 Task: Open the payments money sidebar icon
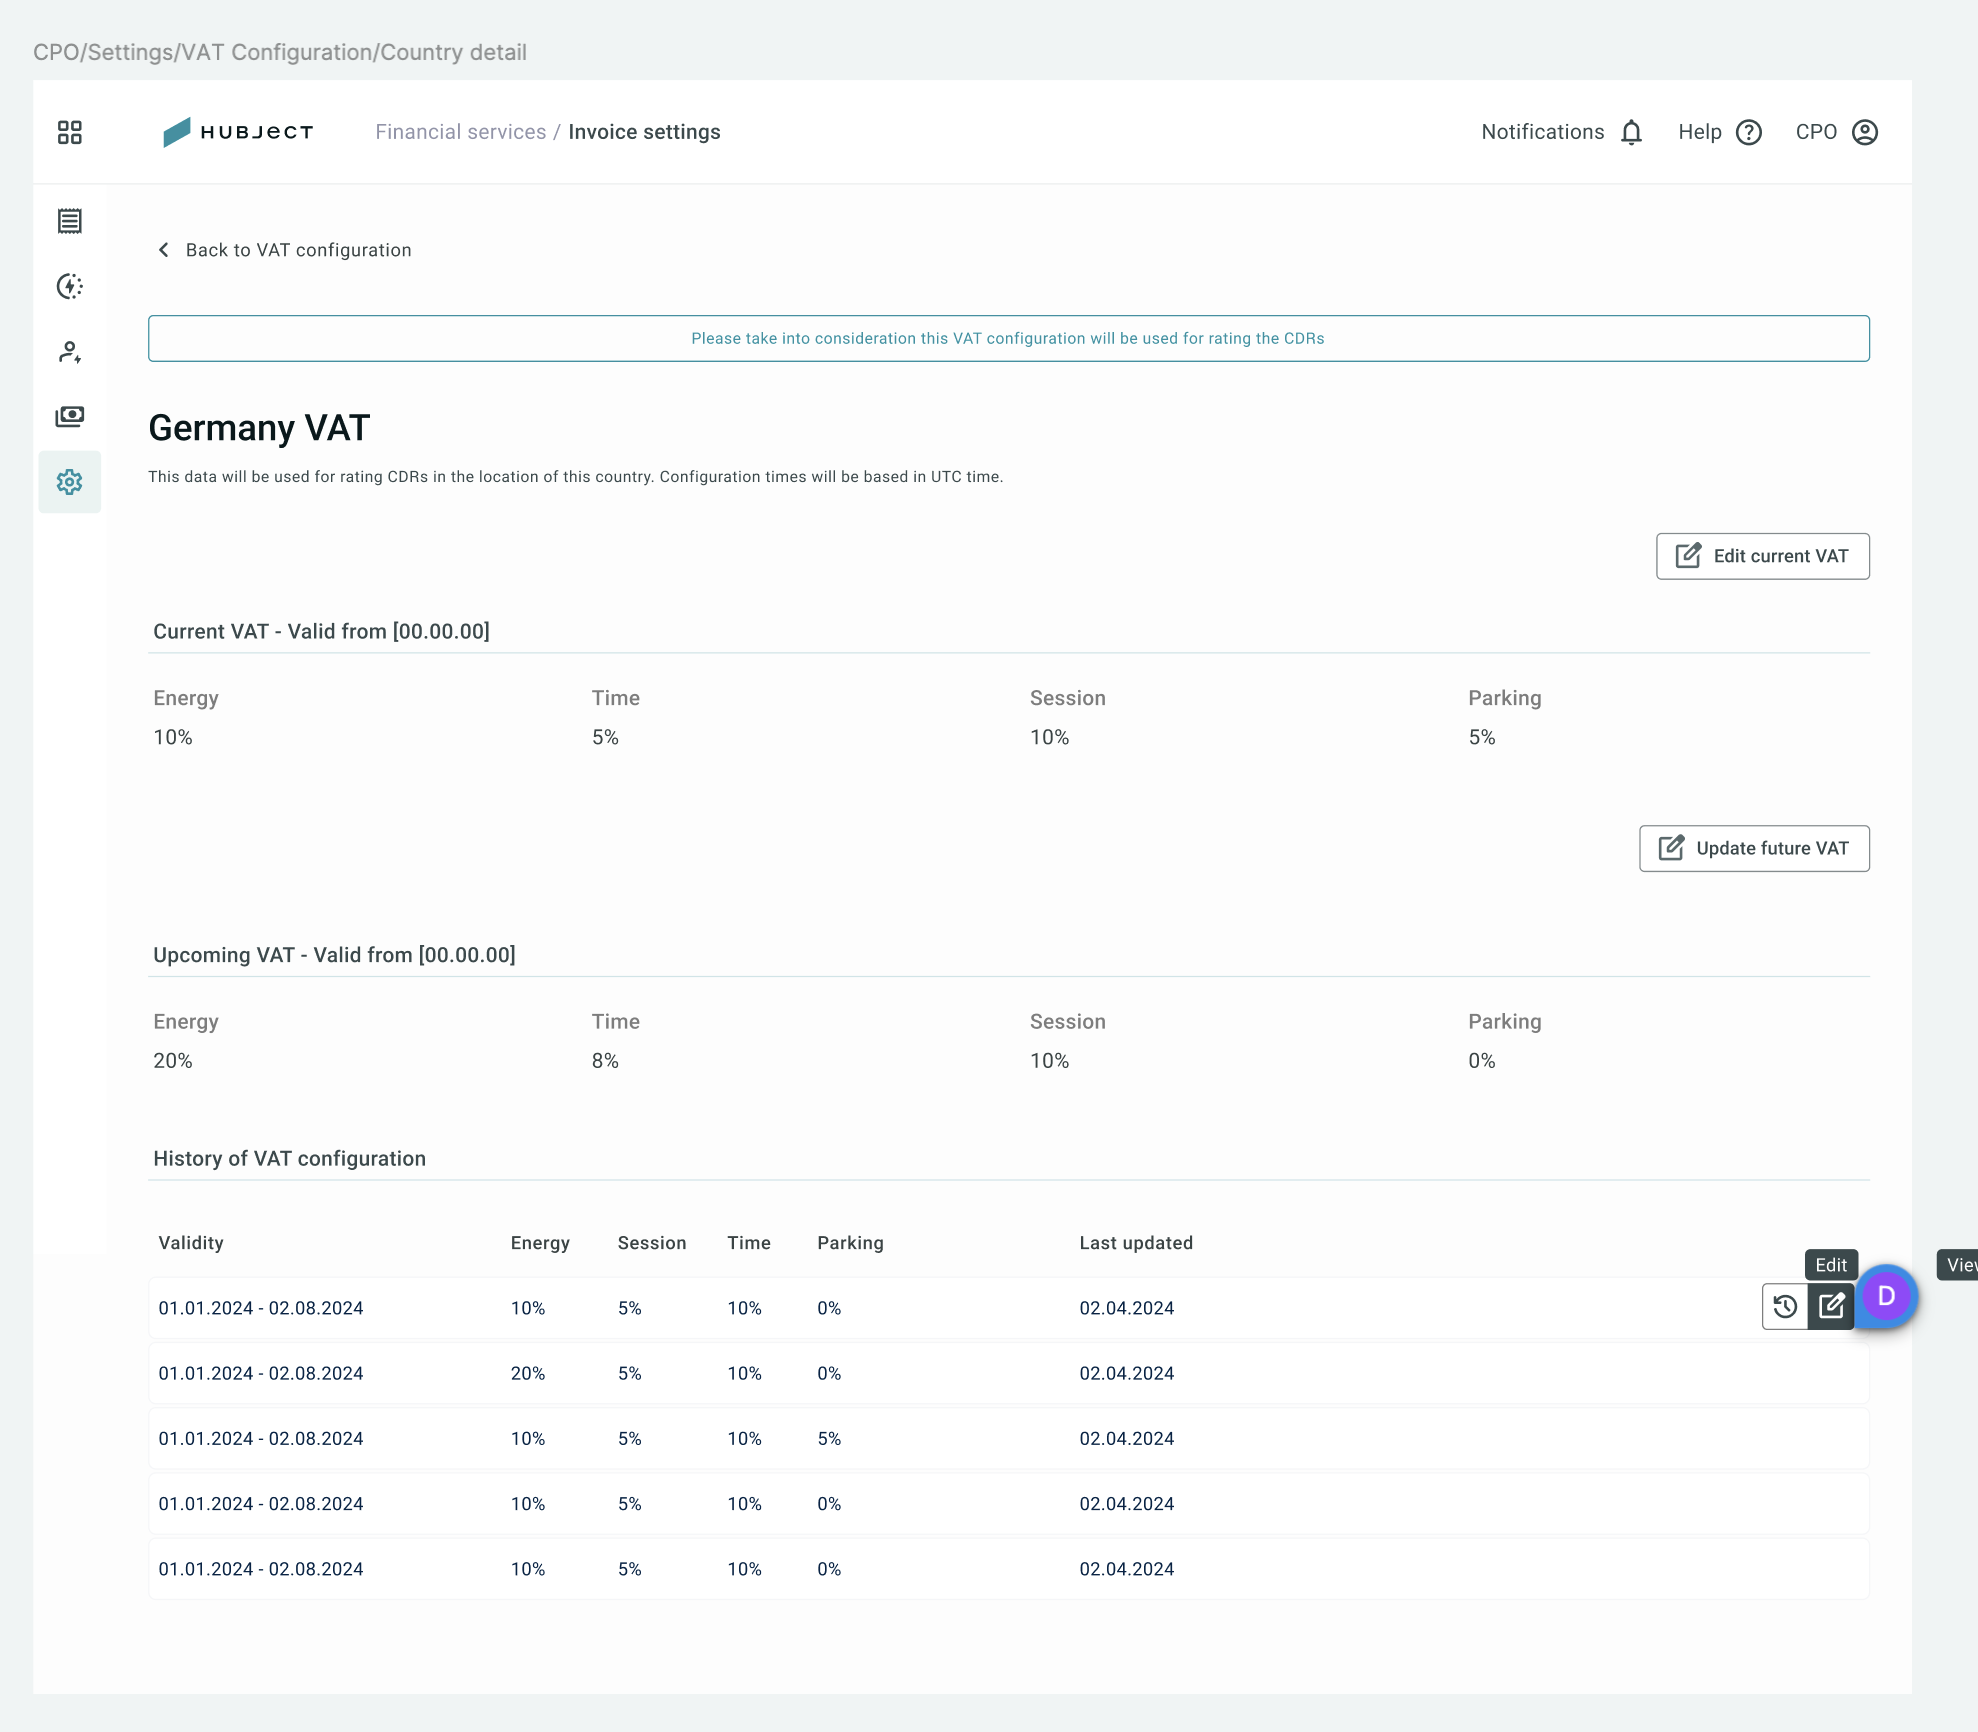pyautogui.click(x=70, y=416)
